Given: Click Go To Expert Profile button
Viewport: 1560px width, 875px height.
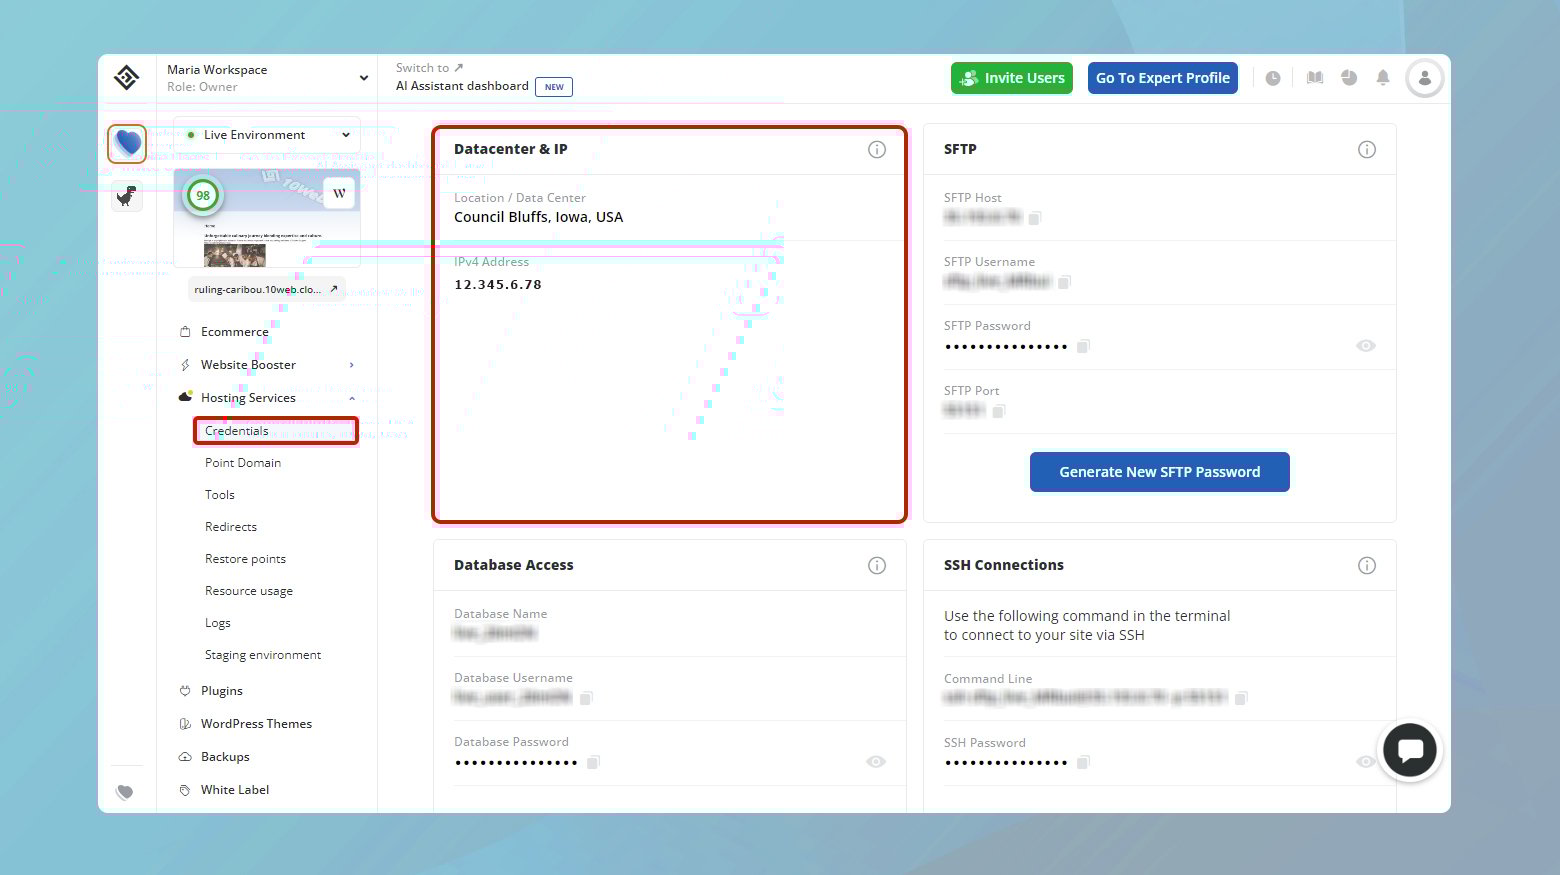Looking at the screenshot, I should (x=1163, y=78).
